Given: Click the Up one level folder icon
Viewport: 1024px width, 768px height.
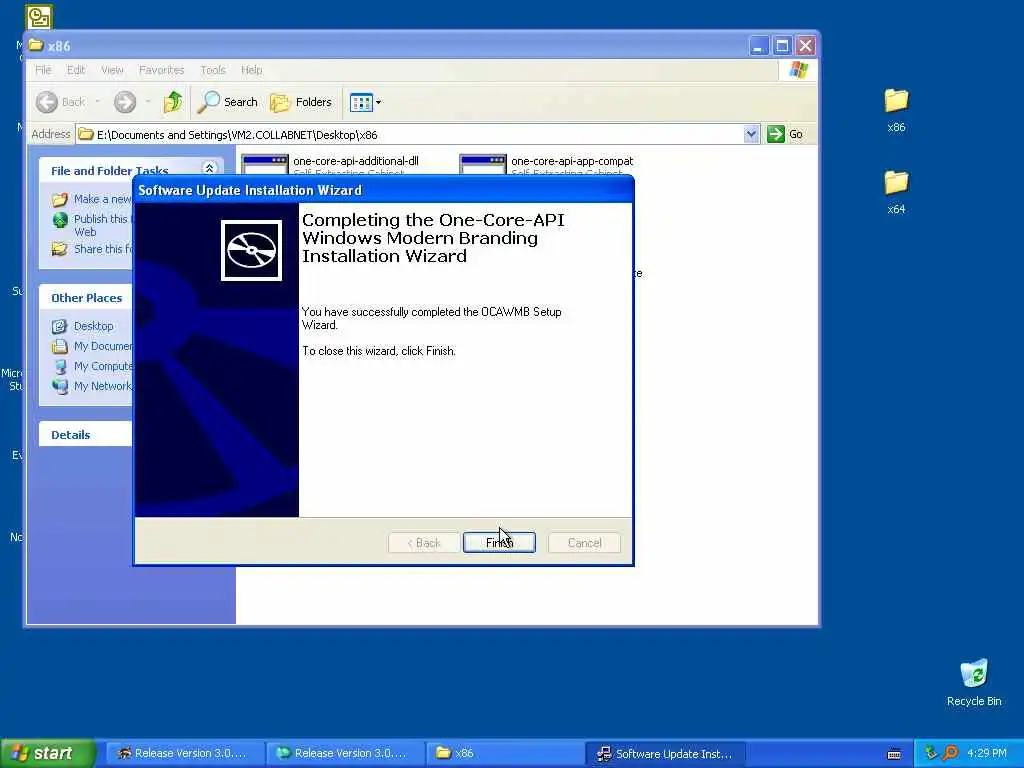Looking at the screenshot, I should (172, 102).
